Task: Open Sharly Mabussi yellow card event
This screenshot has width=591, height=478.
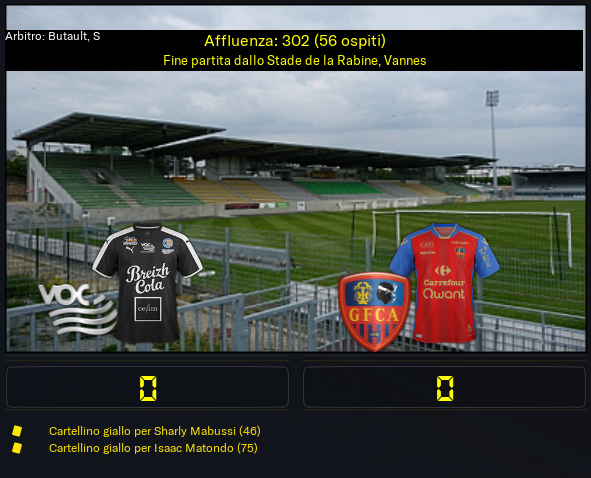Action: 155,431
